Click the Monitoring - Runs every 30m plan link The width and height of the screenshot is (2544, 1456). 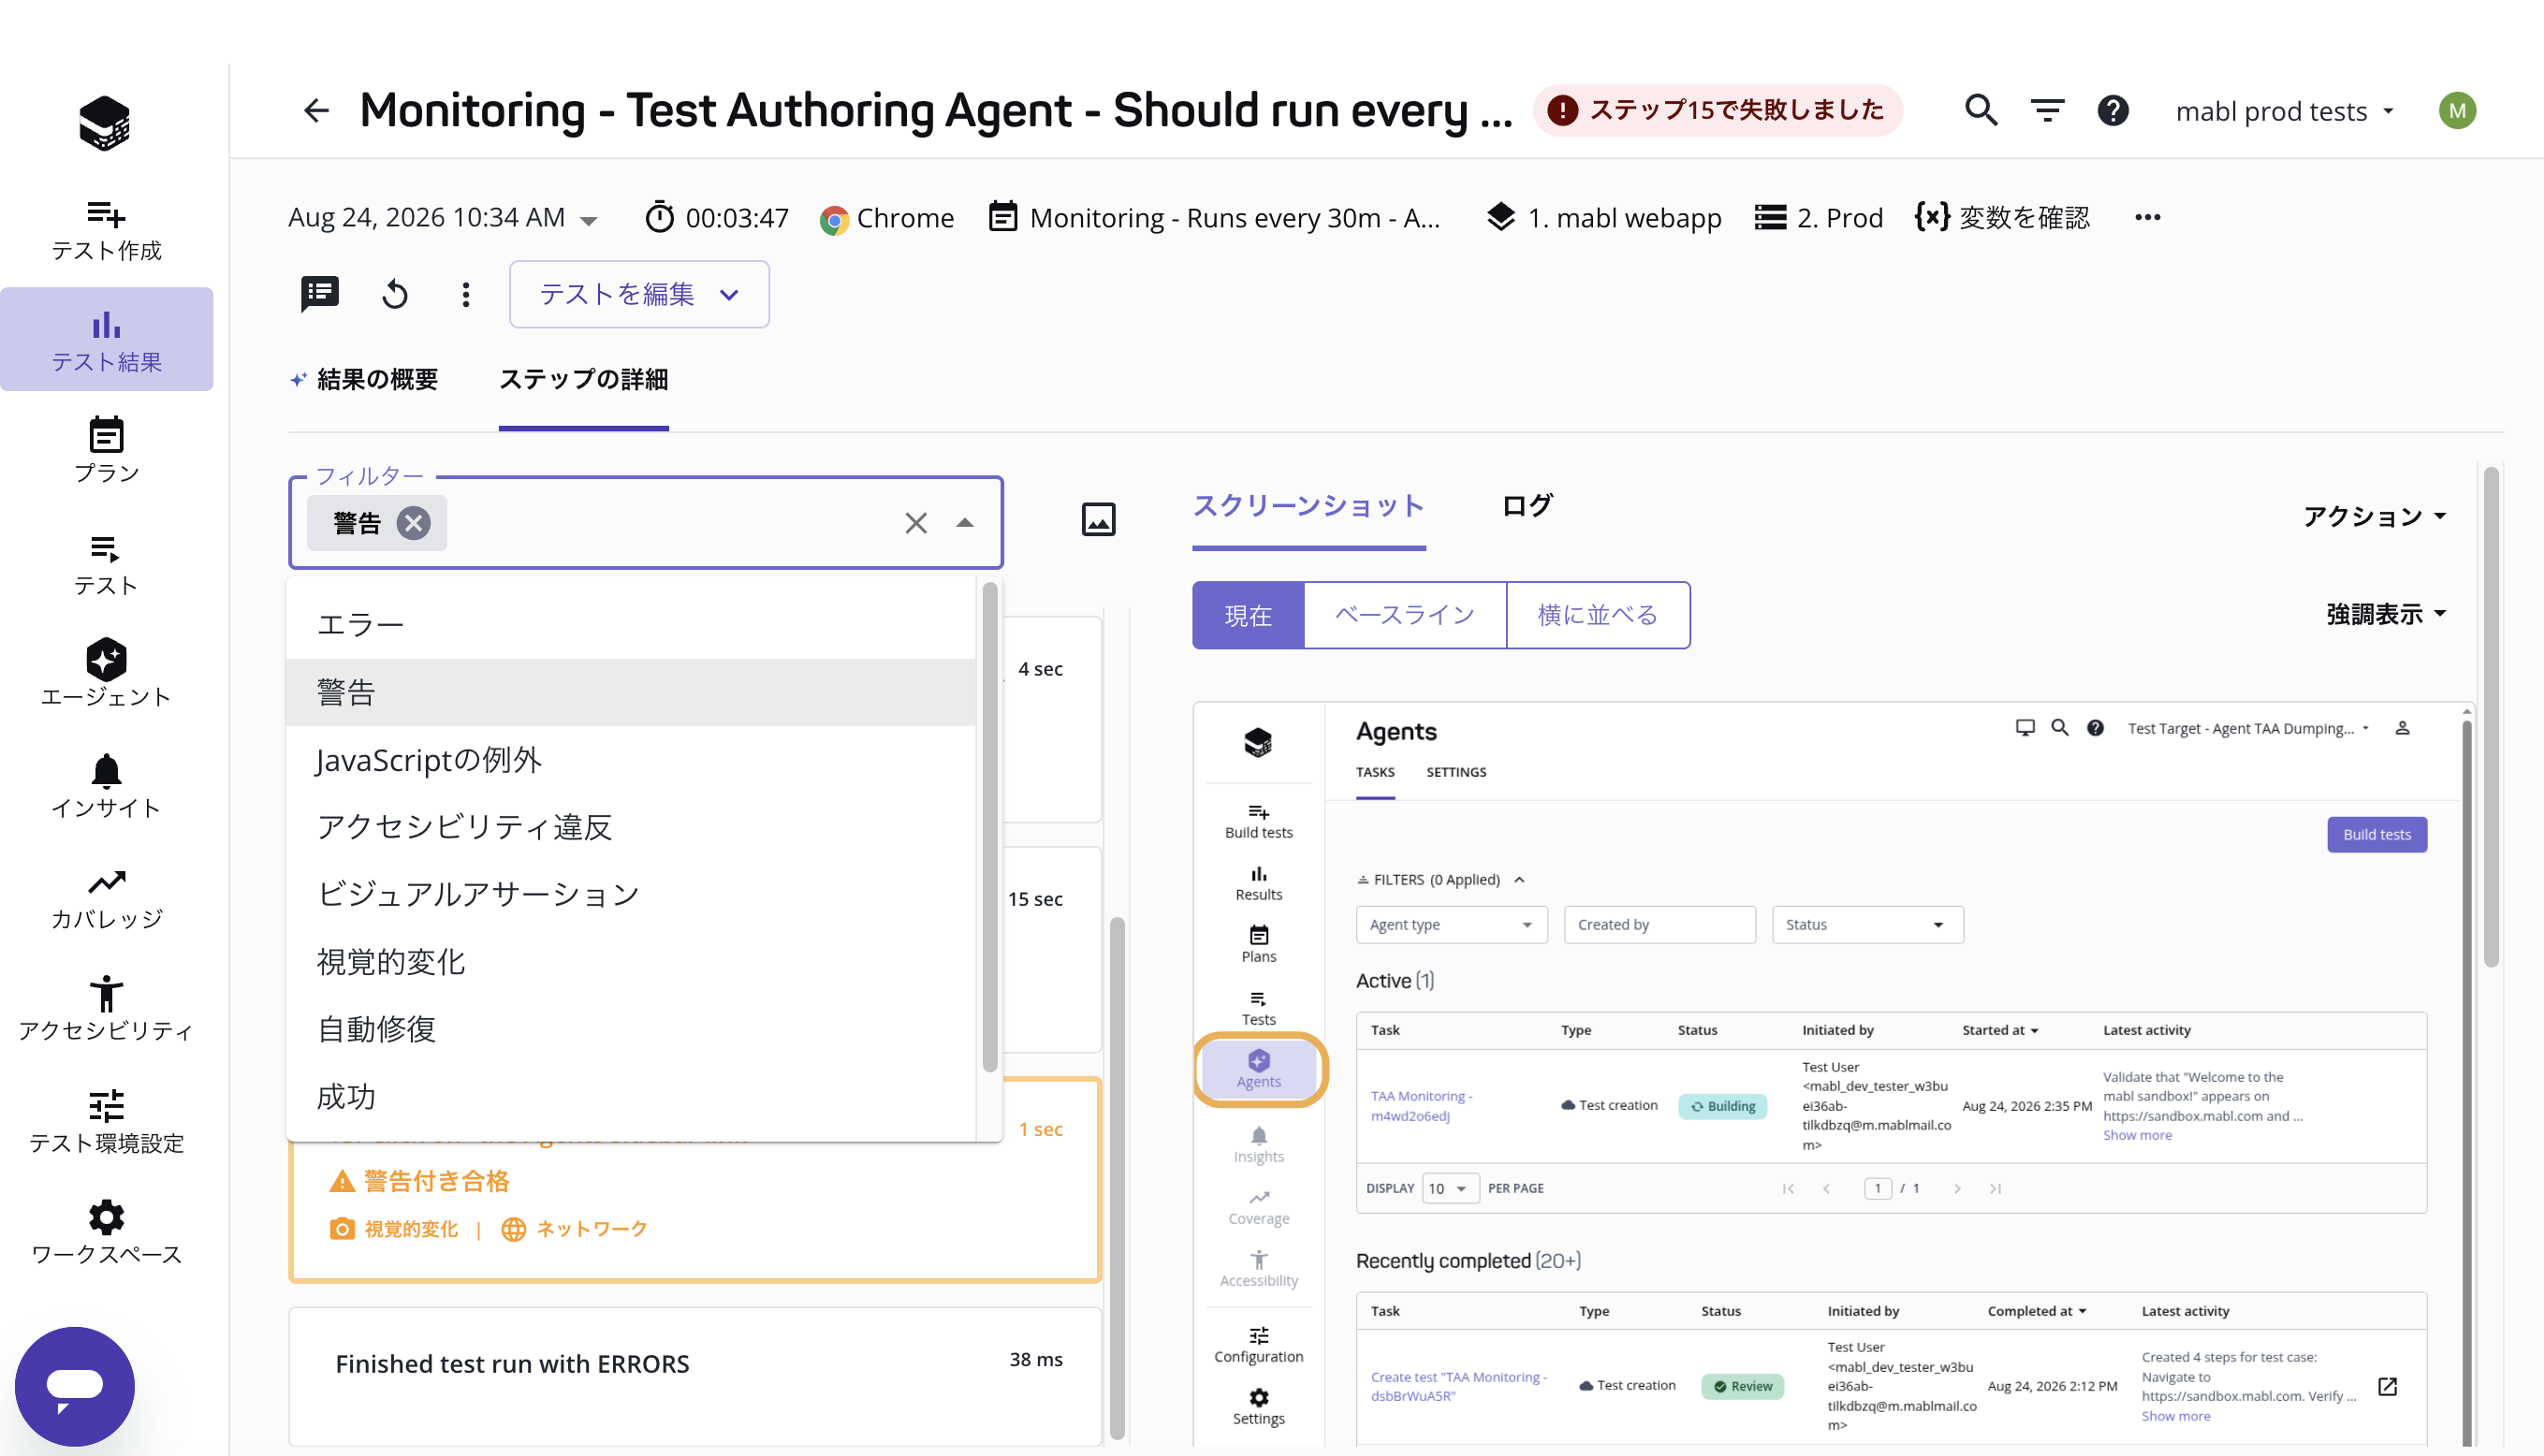1214,217
